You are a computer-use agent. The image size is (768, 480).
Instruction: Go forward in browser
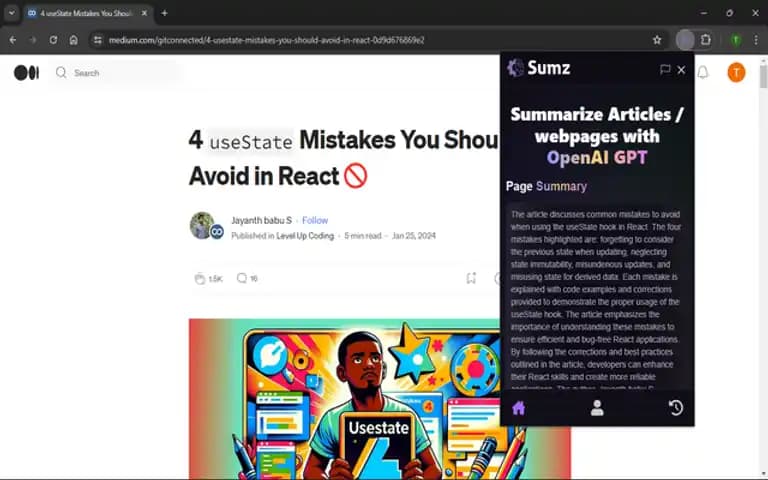(33, 40)
